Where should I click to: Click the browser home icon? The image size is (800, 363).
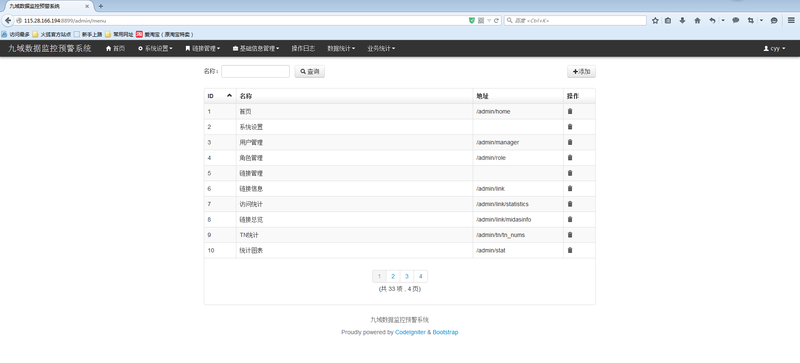(697, 20)
